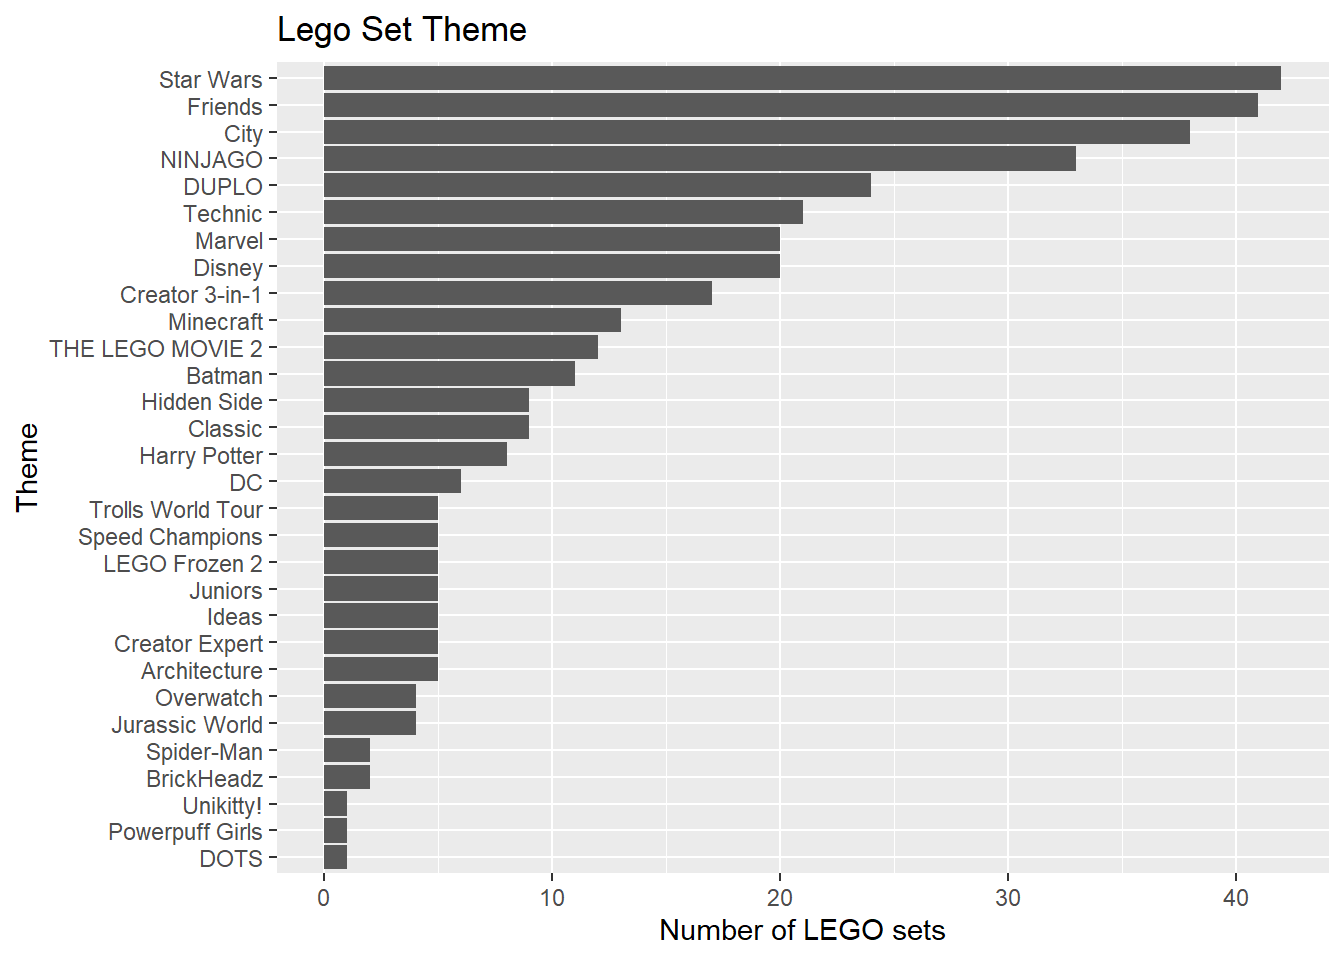
Task: Click the Harry Potter bar
Action: (x=415, y=455)
